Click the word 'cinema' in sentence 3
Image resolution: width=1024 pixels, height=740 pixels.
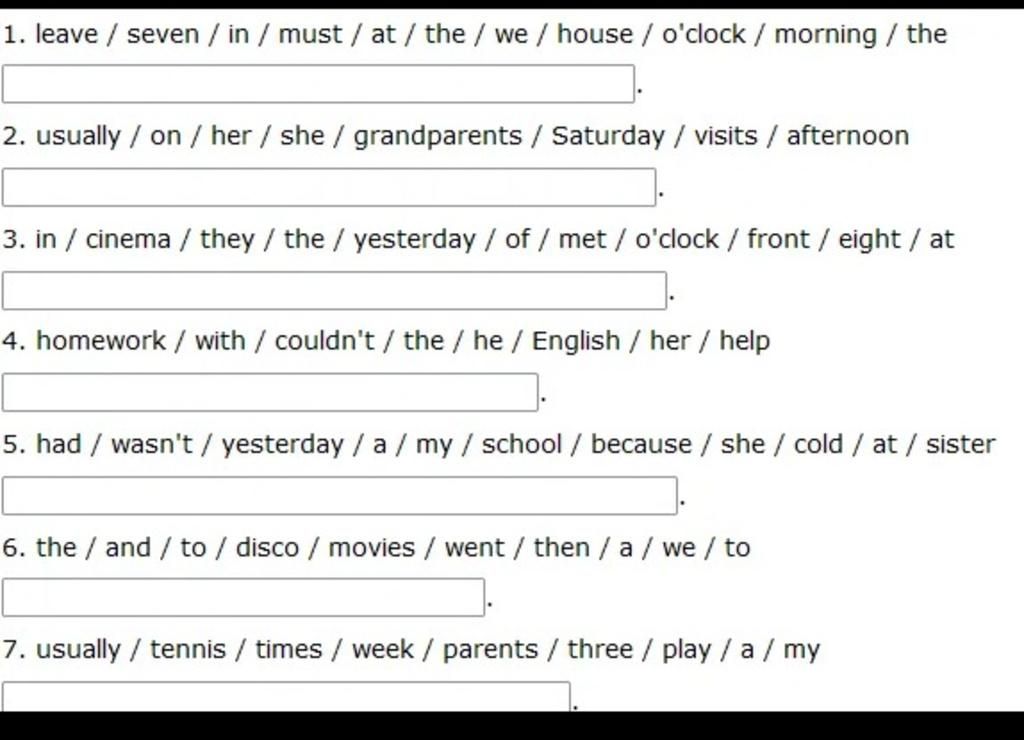pos(128,240)
